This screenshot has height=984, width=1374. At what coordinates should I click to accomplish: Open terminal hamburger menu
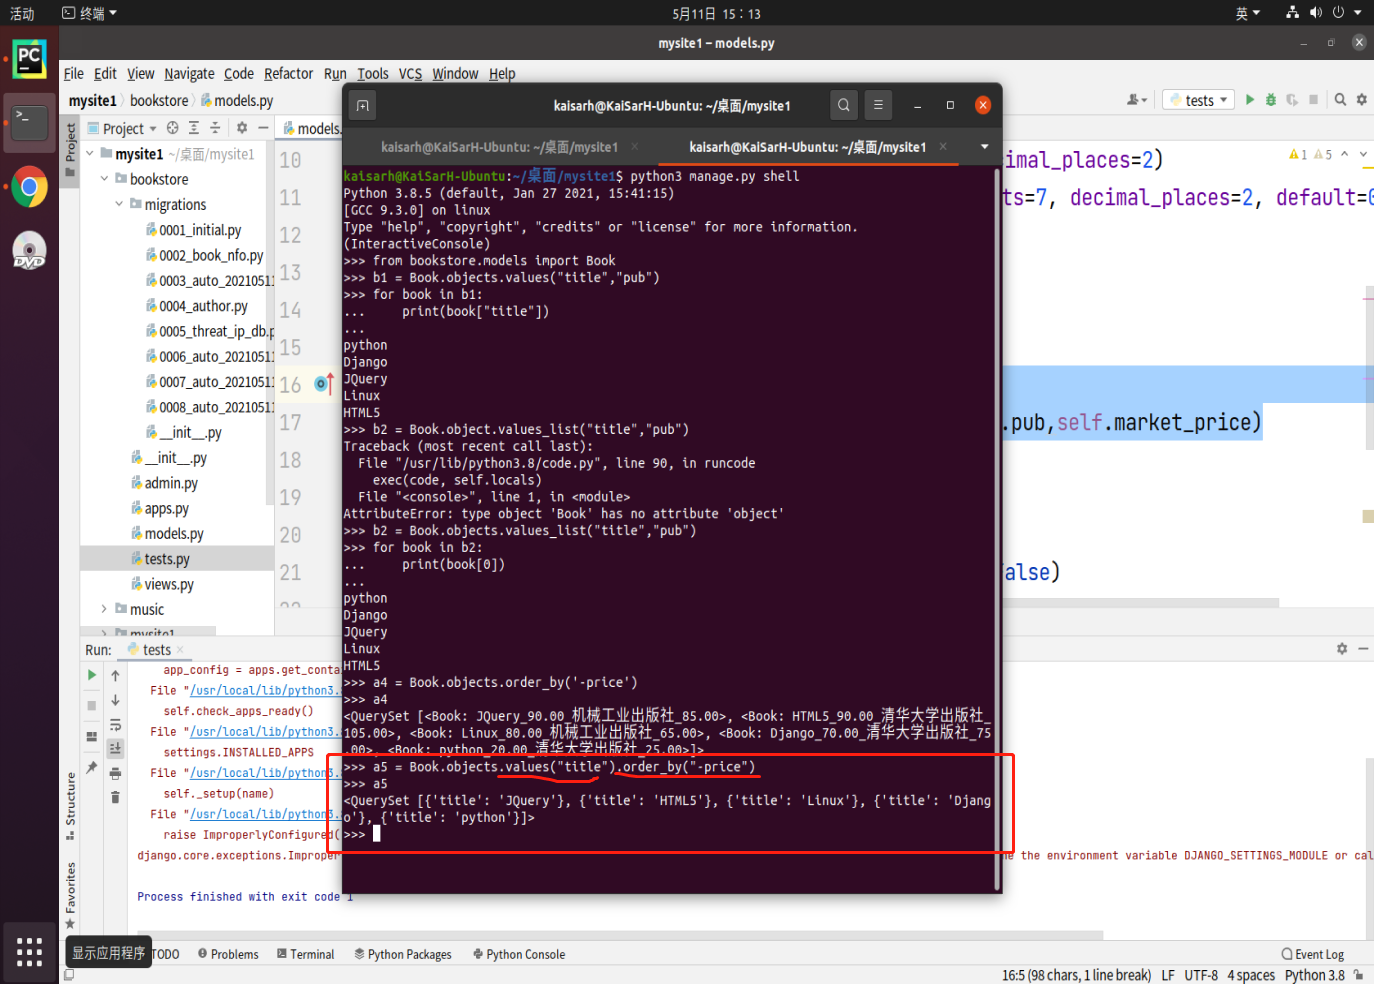878,105
